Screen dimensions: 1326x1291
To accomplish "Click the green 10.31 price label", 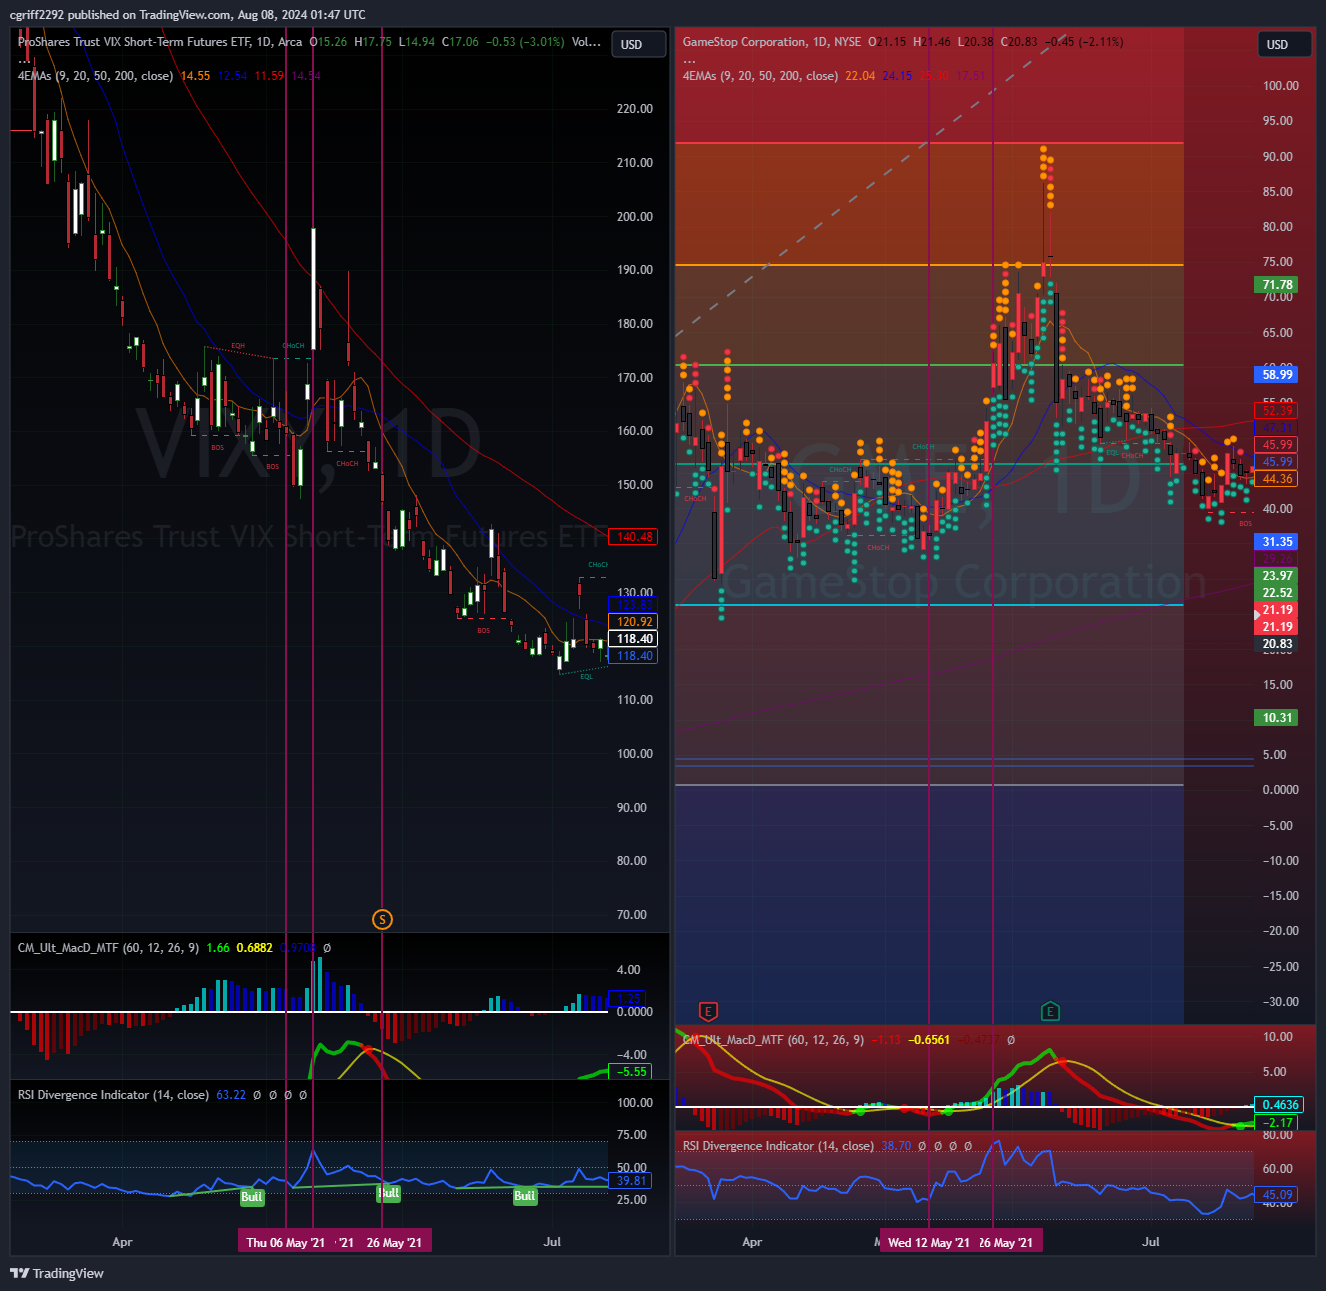I will (1277, 718).
